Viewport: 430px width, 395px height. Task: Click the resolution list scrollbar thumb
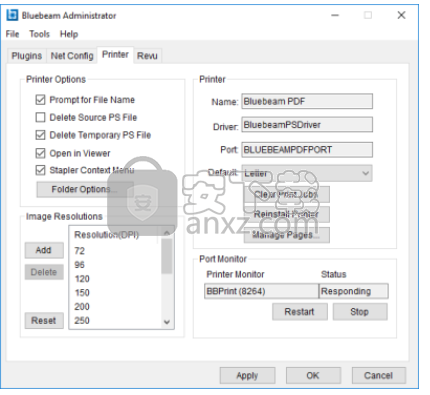tap(167, 256)
